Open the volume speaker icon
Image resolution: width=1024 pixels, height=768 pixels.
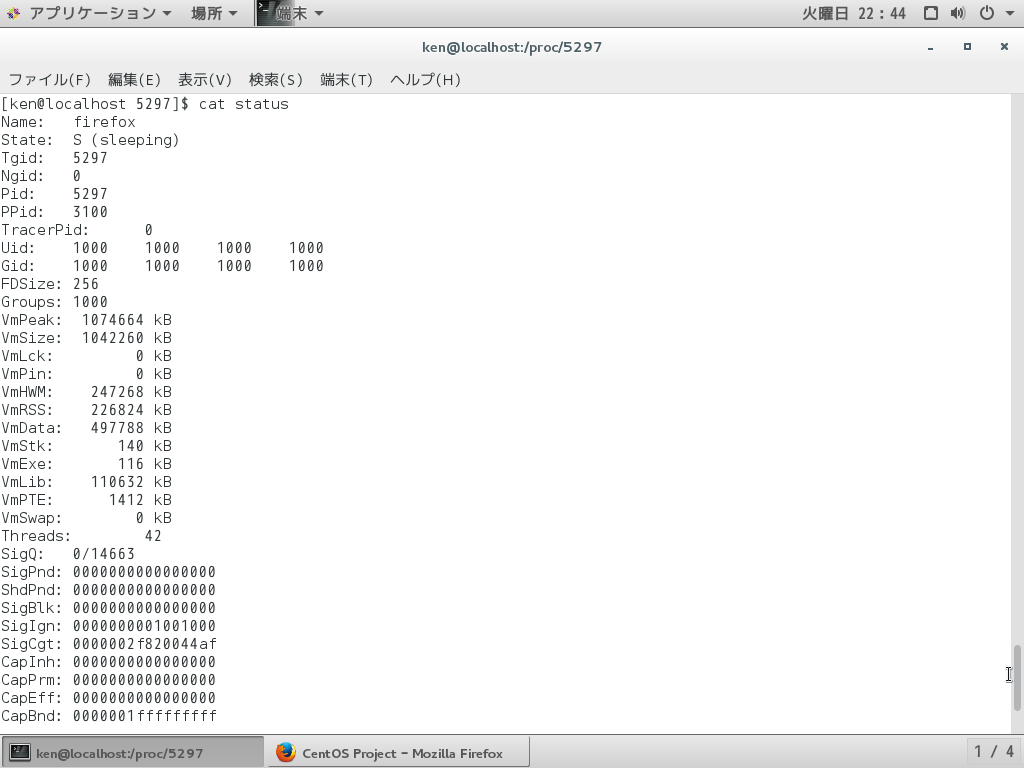(958, 13)
